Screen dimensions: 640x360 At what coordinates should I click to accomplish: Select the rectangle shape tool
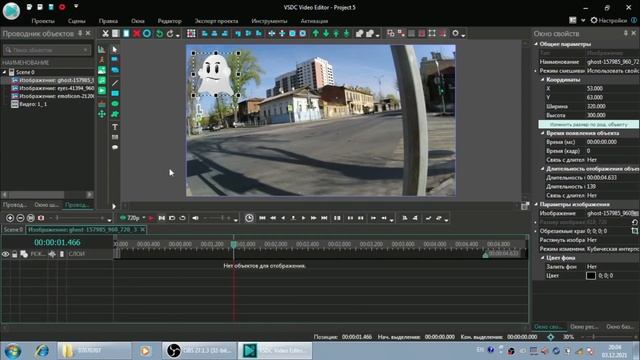pos(115,93)
